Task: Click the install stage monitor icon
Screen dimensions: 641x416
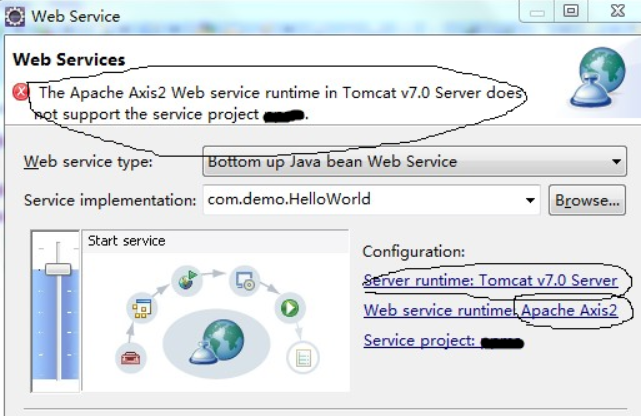Action: point(245,280)
